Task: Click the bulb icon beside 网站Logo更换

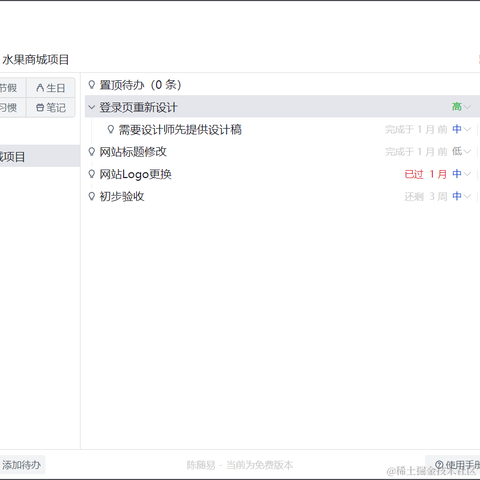Action: point(92,174)
